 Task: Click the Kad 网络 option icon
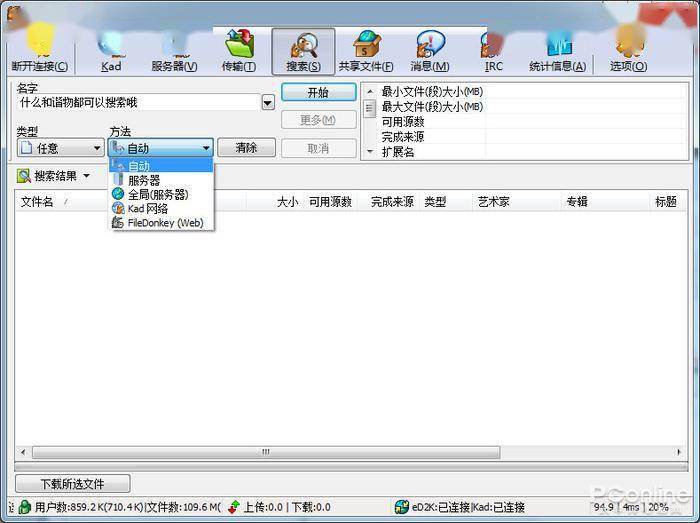118,208
